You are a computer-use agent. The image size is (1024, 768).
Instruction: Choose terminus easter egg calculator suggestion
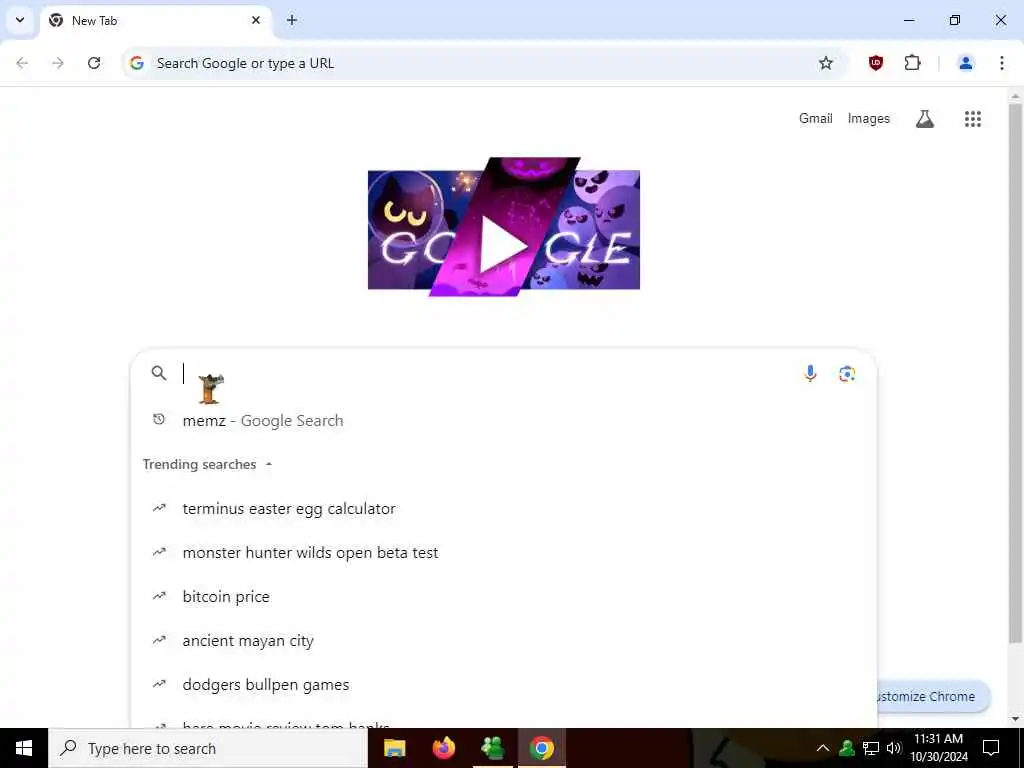tap(504, 509)
